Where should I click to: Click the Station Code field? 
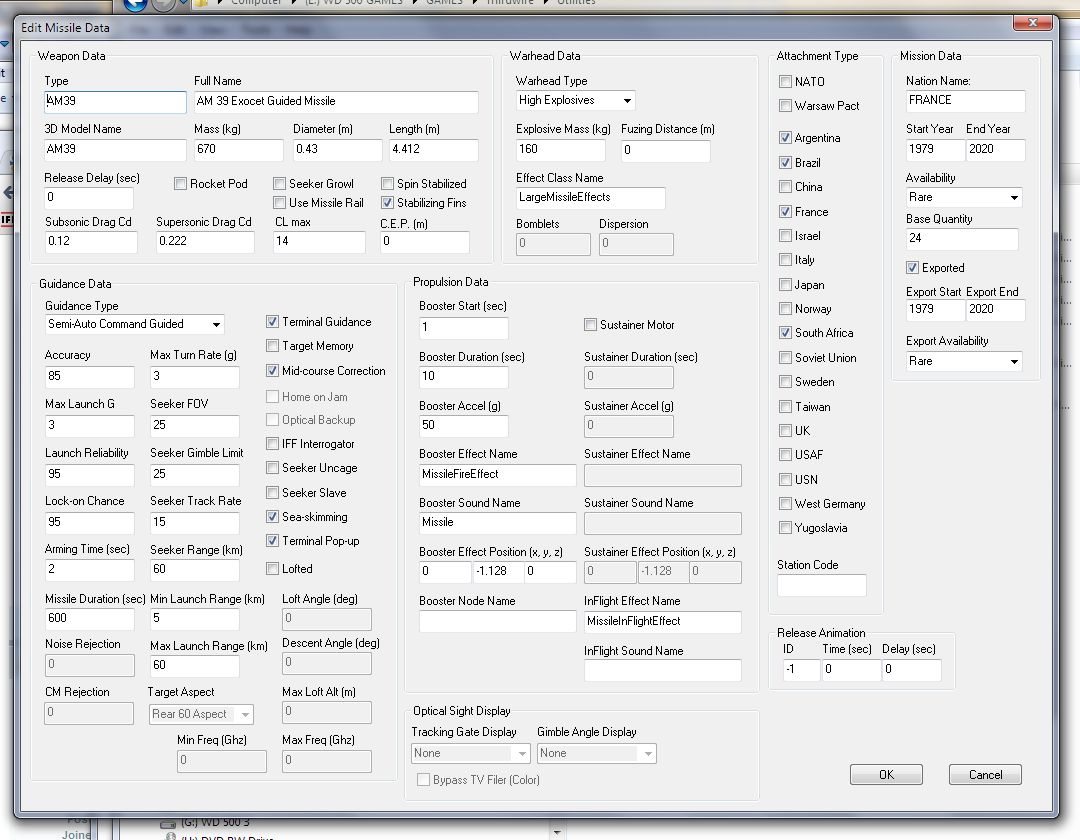822,585
